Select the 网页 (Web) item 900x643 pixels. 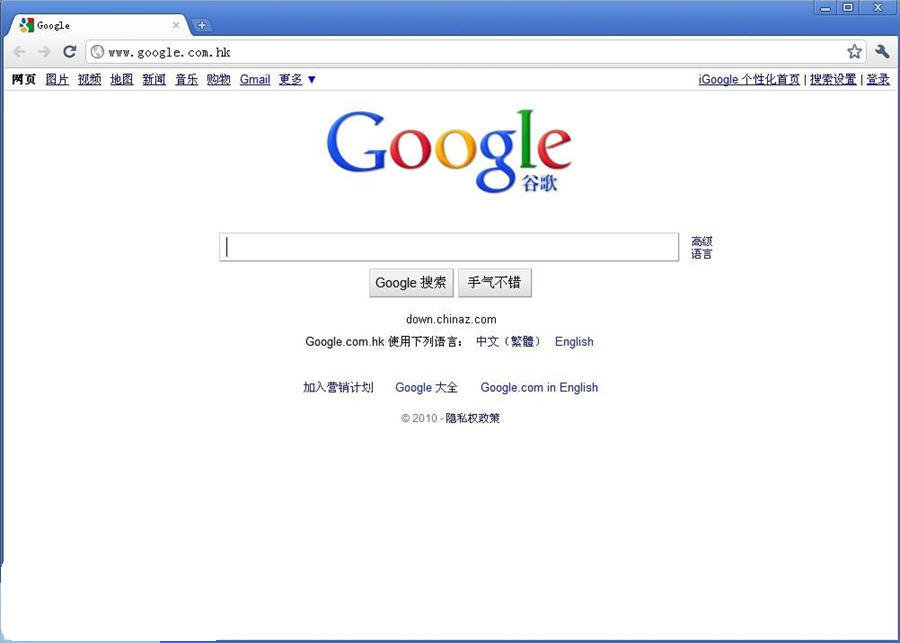click(x=24, y=80)
